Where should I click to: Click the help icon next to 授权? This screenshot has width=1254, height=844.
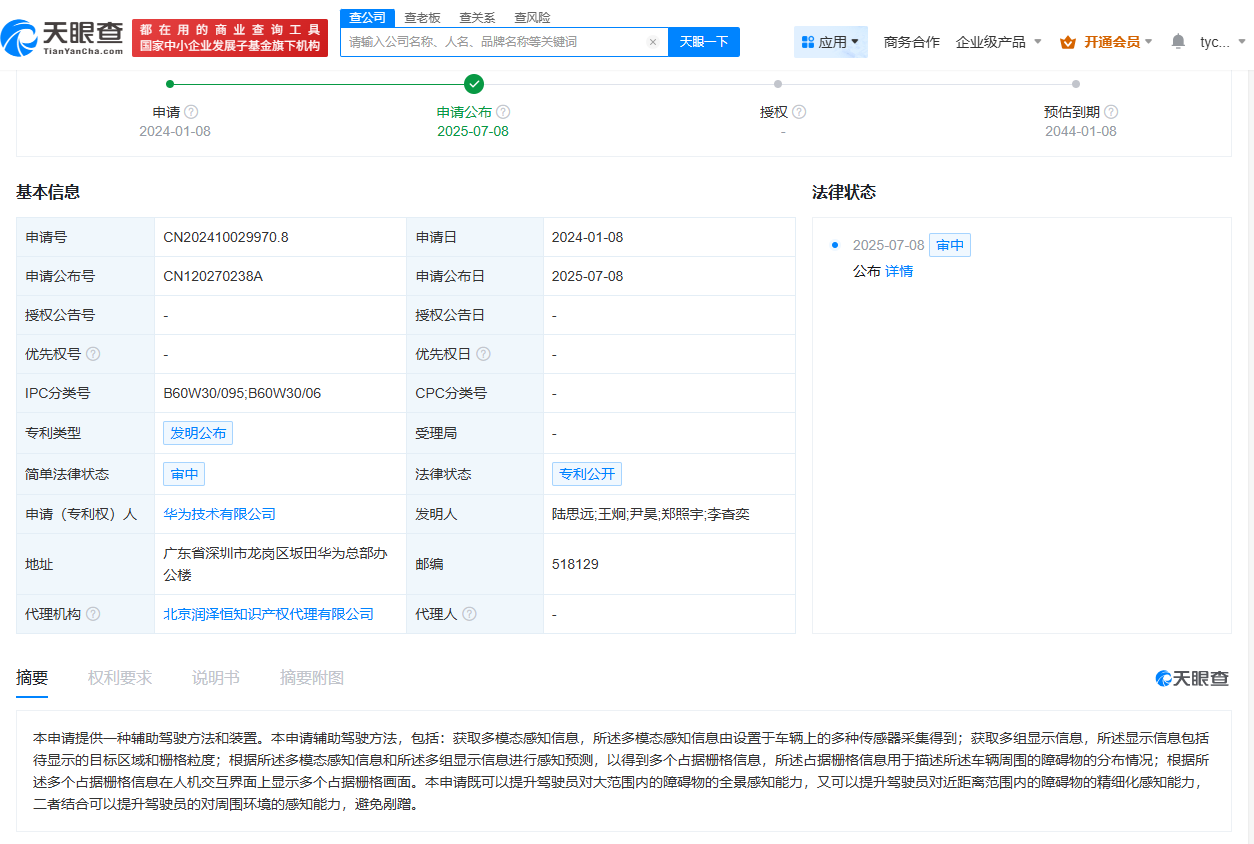coord(799,112)
